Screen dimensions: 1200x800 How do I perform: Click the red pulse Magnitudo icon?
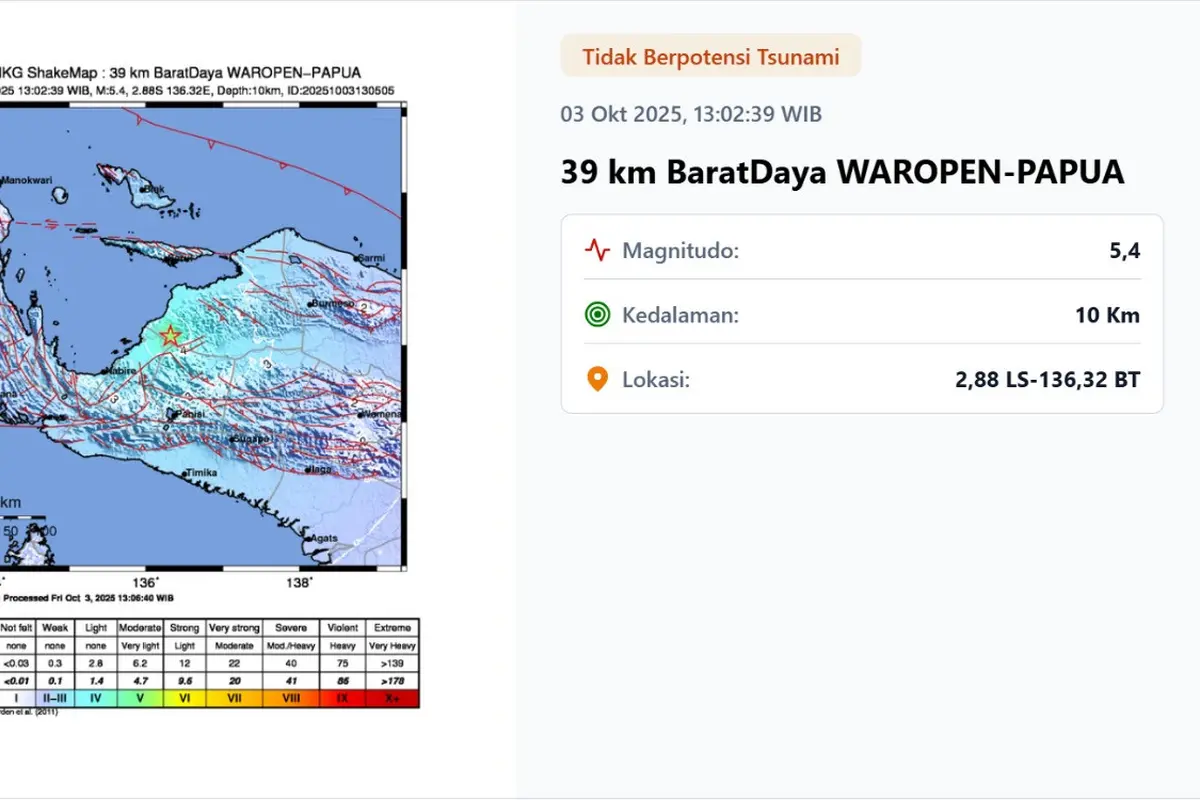(597, 250)
